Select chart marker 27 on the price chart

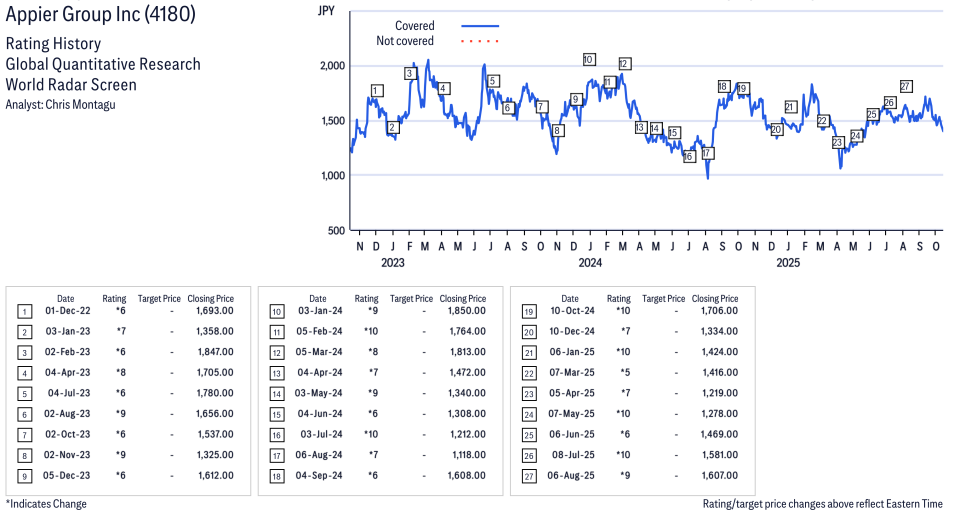pos(906,86)
